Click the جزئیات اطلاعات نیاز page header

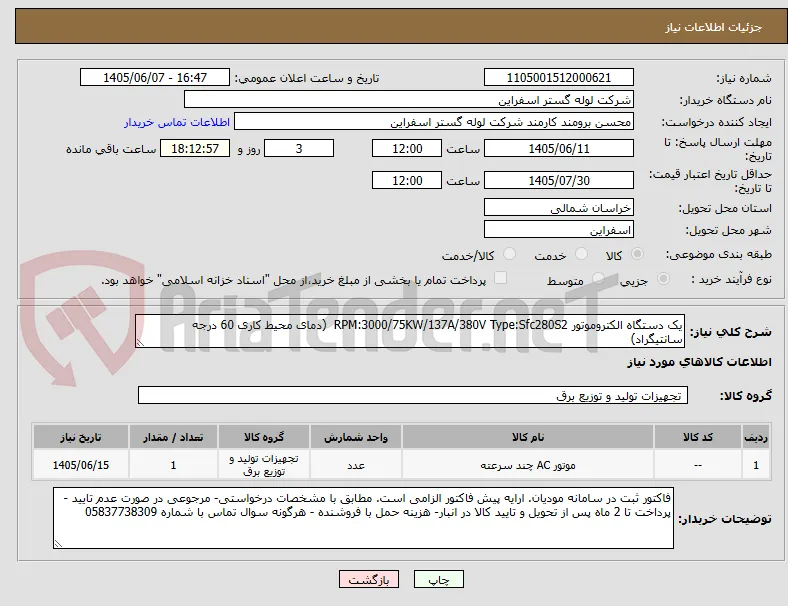tap(714, 27)
